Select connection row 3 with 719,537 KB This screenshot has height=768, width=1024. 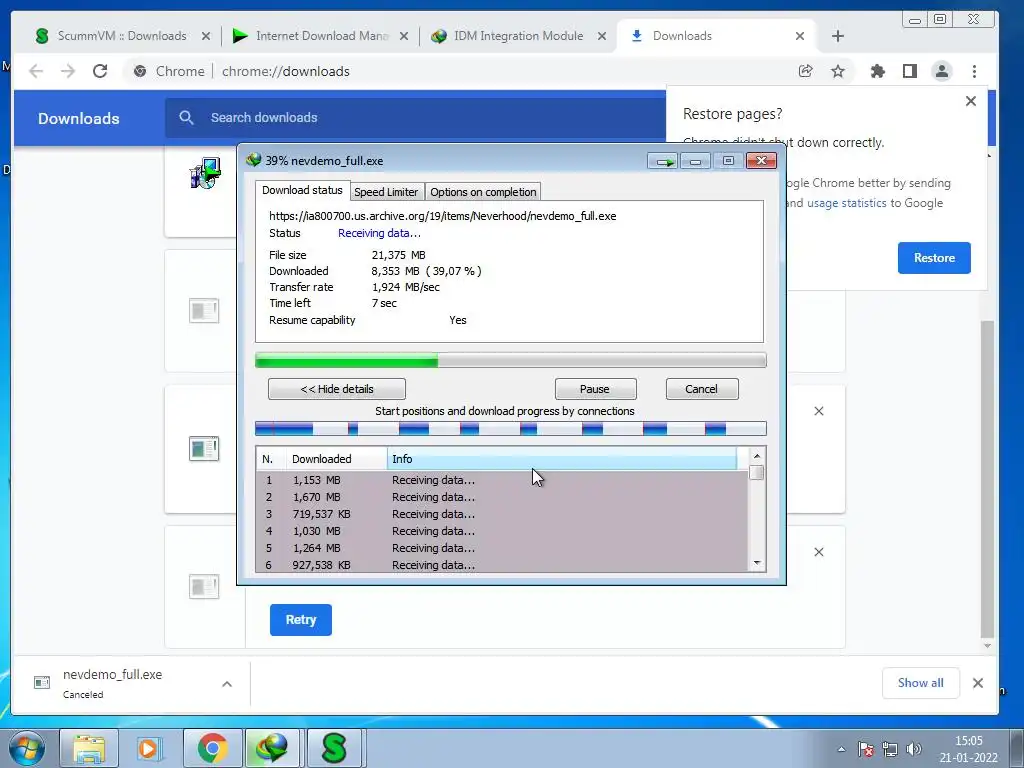coord(502,514)
